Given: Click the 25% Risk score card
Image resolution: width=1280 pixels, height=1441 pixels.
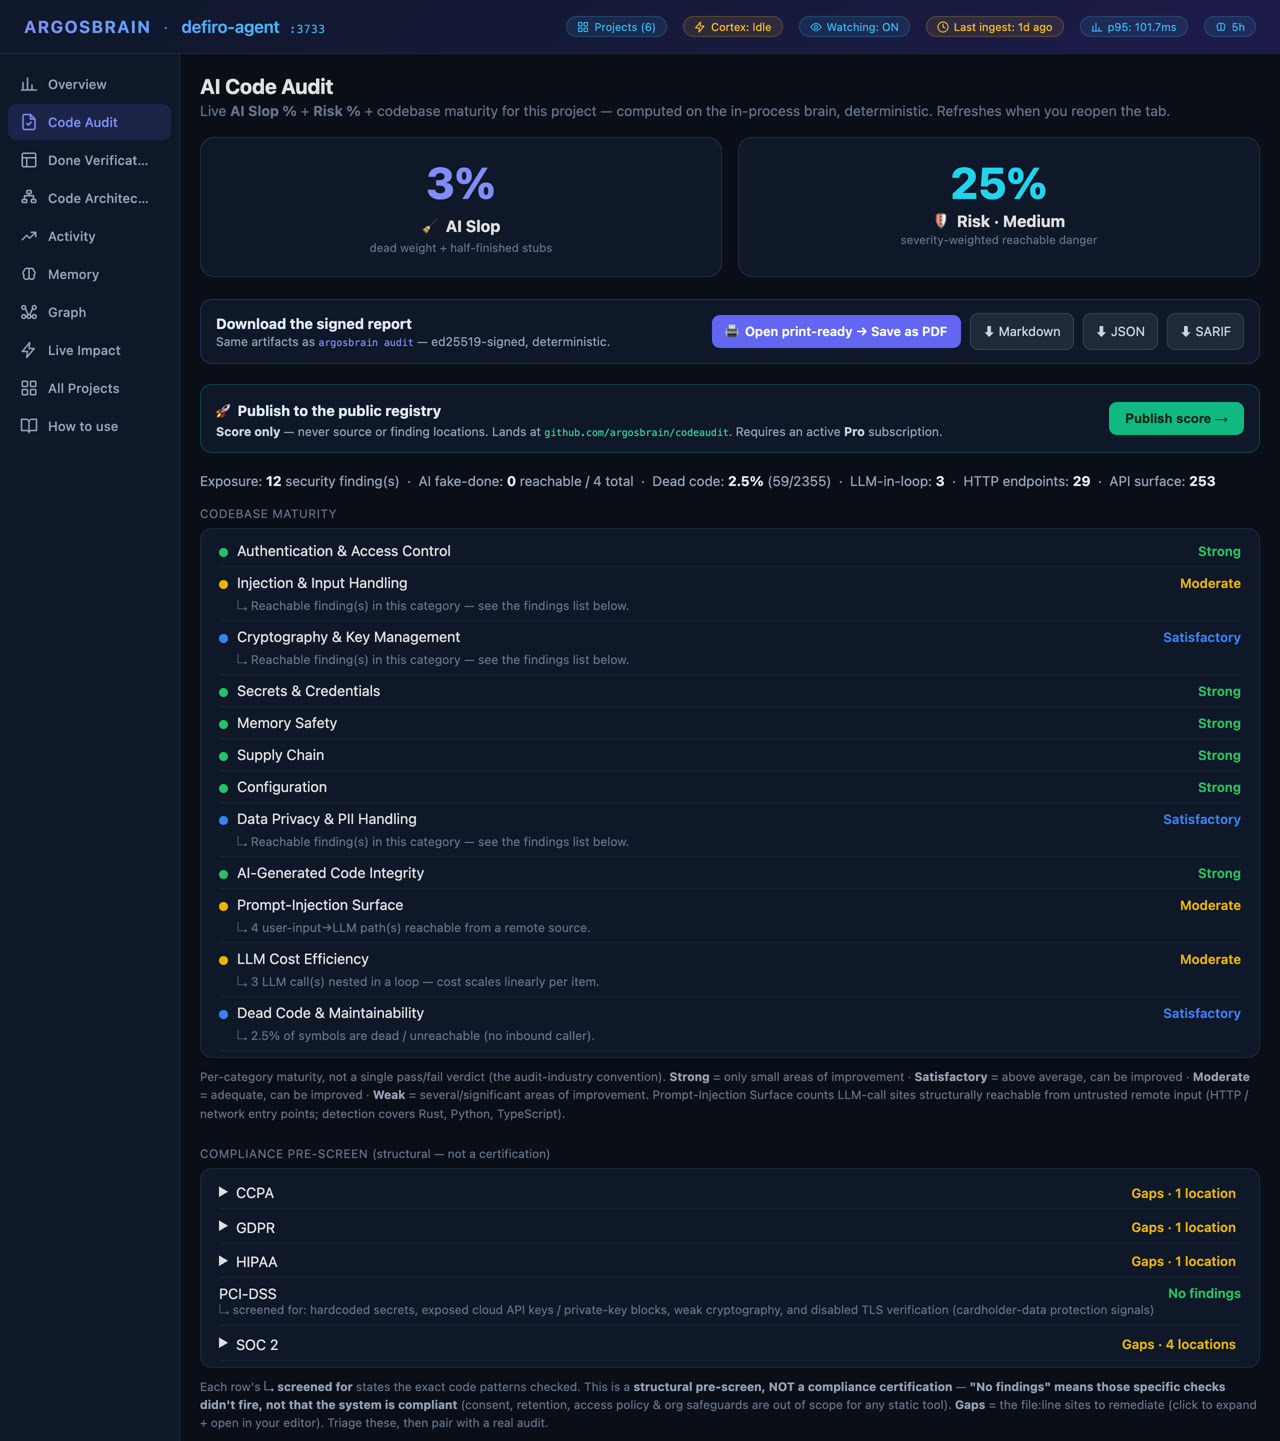Looking at the screenshot, I should (x=998, y=207).
